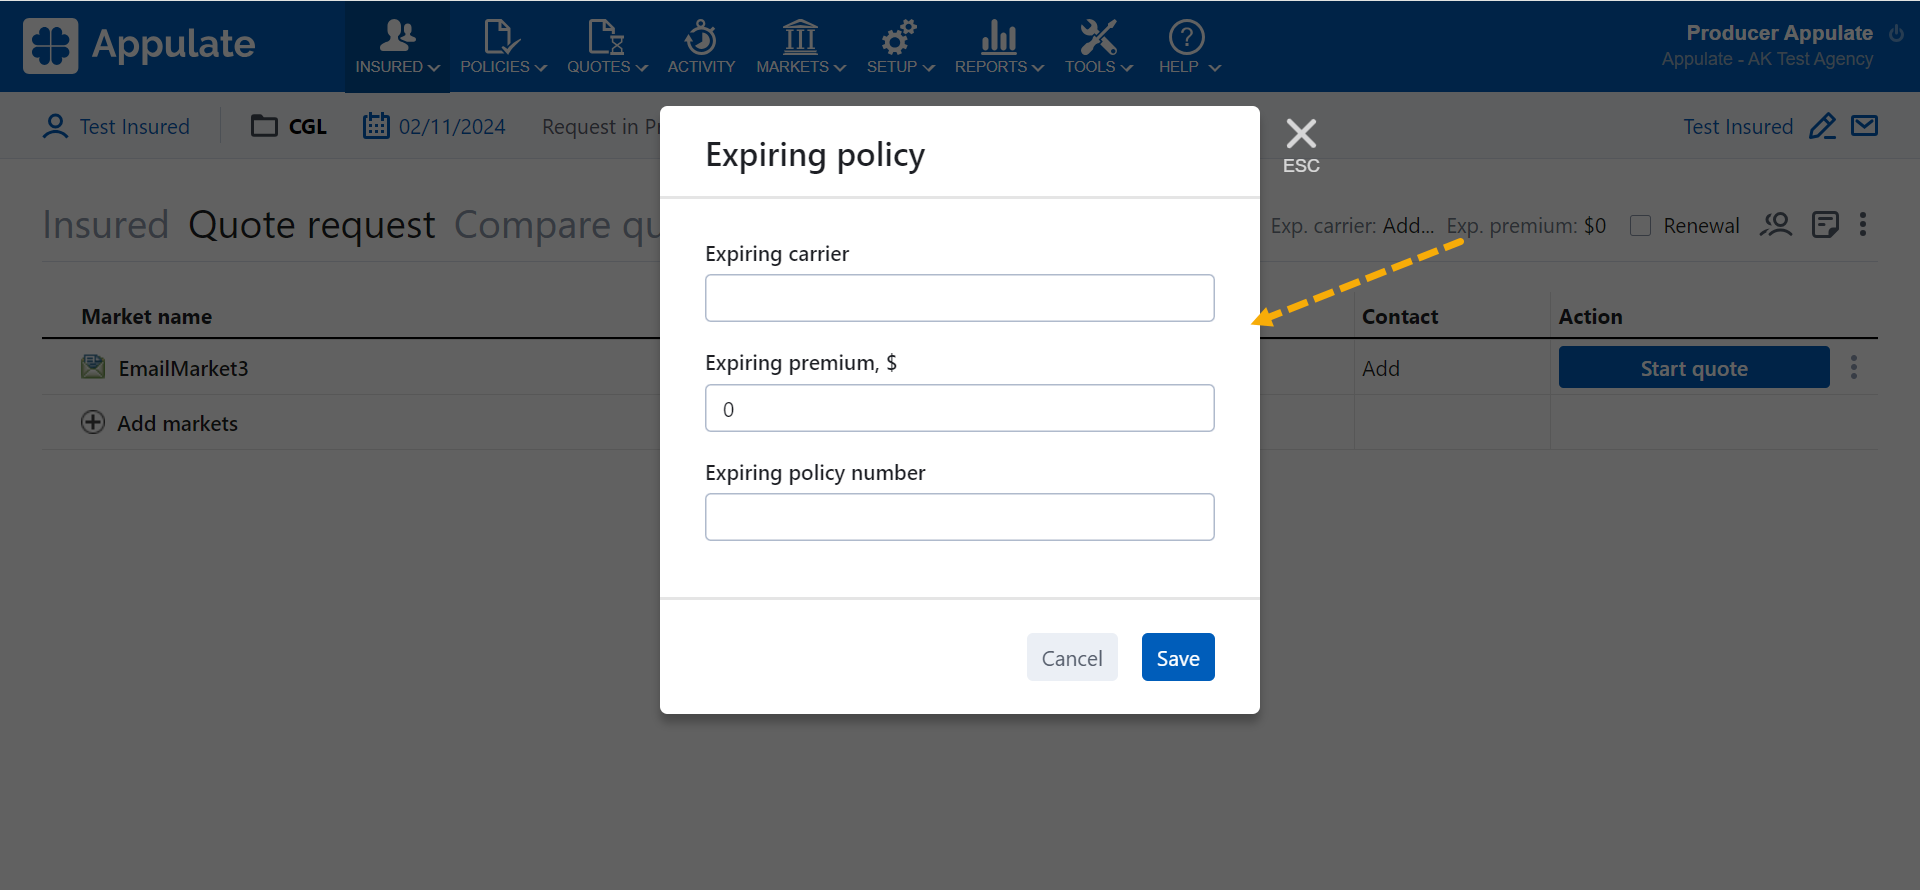Toggle the Renewal checkbox
Viewport: 1920px width, 890px height.
[x=1640, y=226]
